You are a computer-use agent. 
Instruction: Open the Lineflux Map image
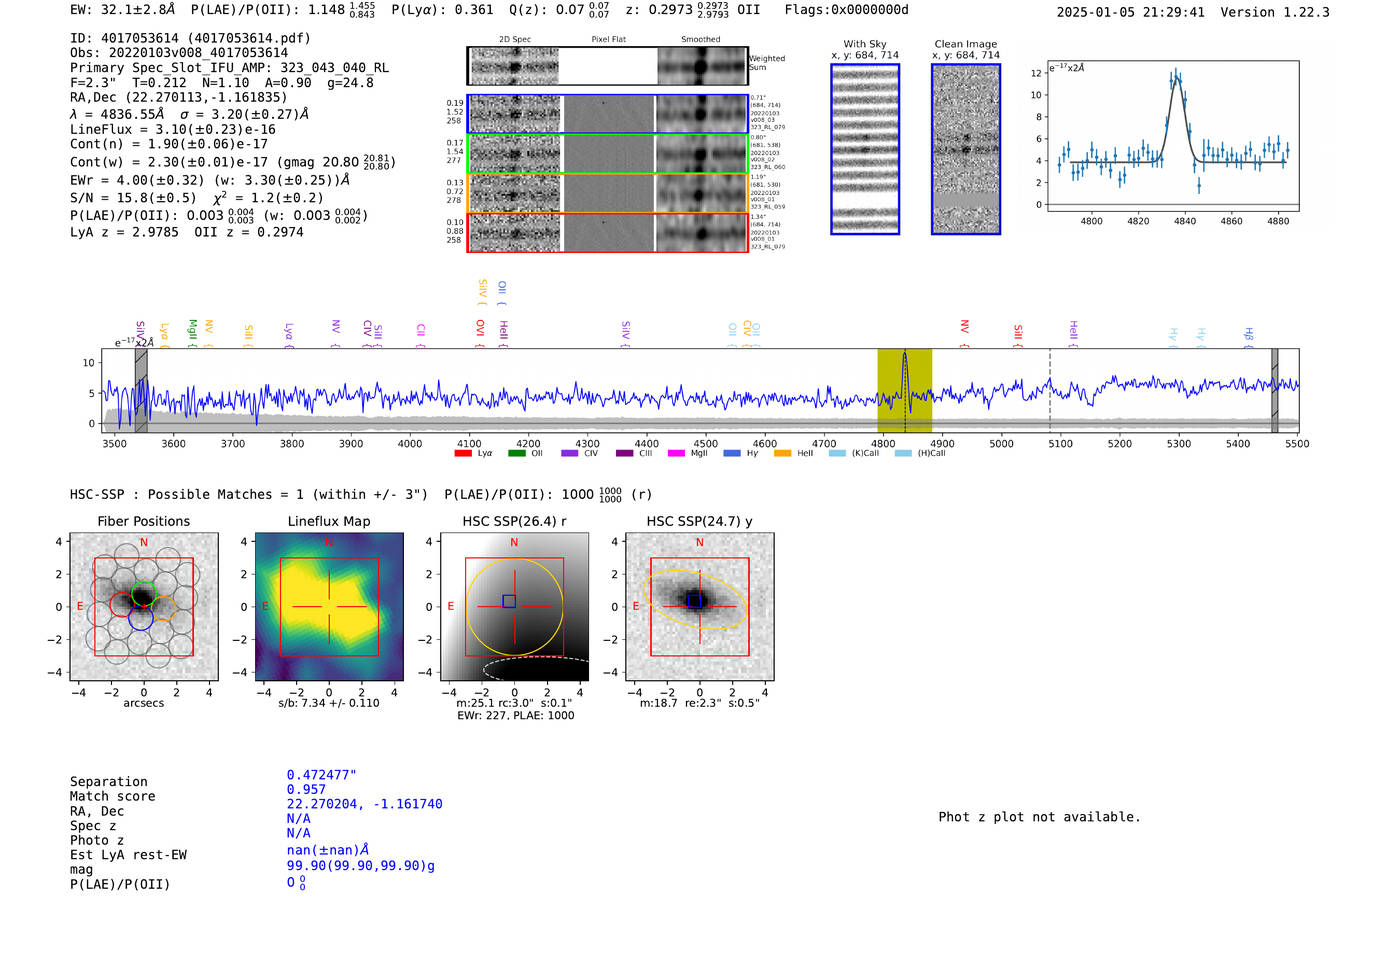329,606
